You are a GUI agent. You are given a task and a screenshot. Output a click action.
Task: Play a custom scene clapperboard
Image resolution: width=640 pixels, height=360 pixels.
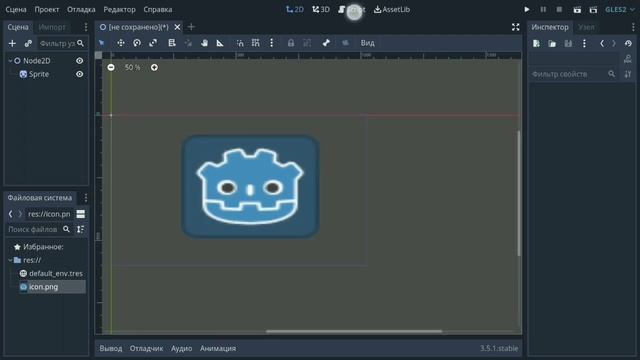coord(593,9)
